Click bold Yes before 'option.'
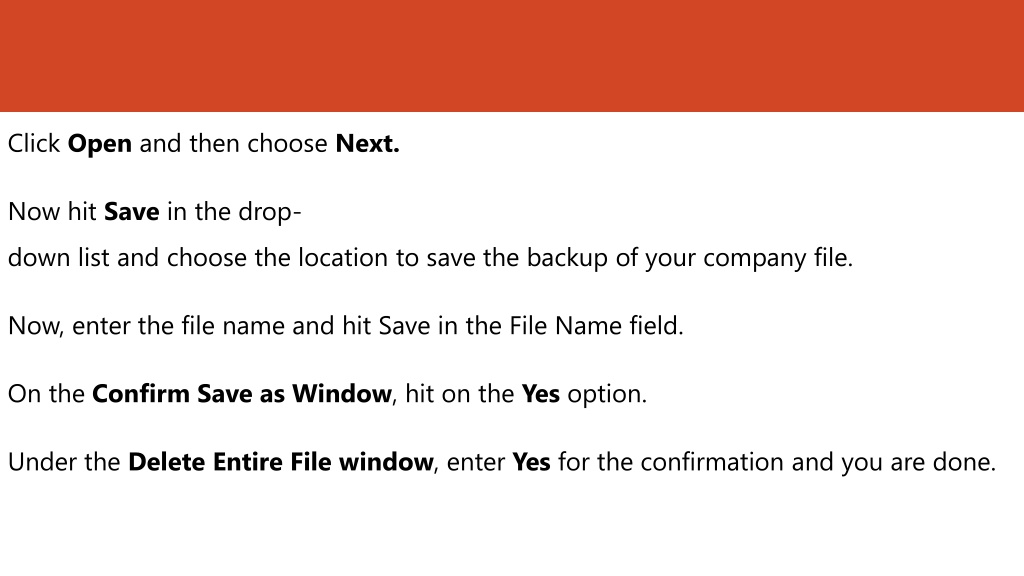Screen dimensions: 1024x576 click(540, 394)
